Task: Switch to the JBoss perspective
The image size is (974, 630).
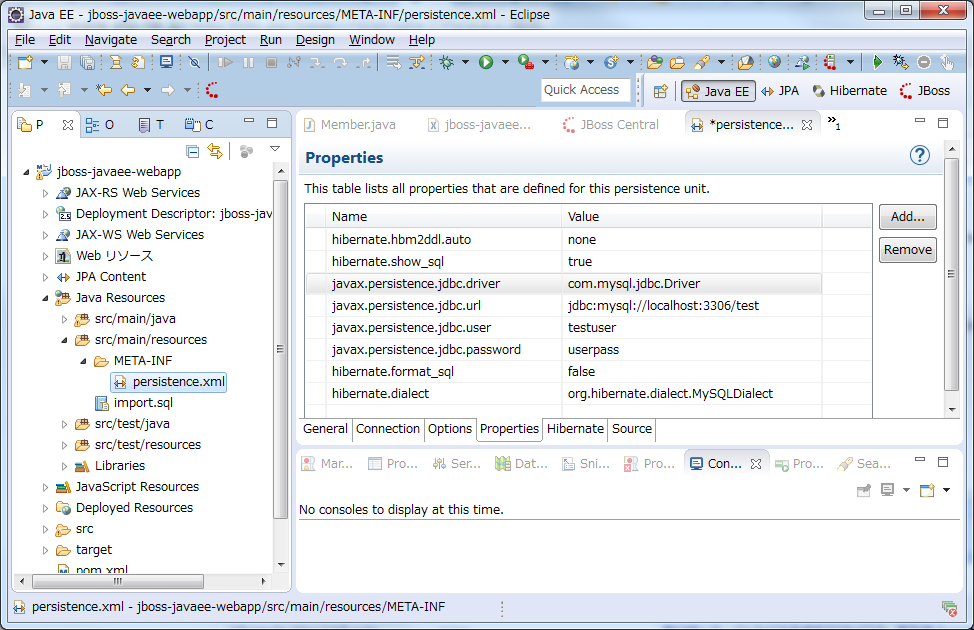Action: pyautogui.click(x=925, y=91)
